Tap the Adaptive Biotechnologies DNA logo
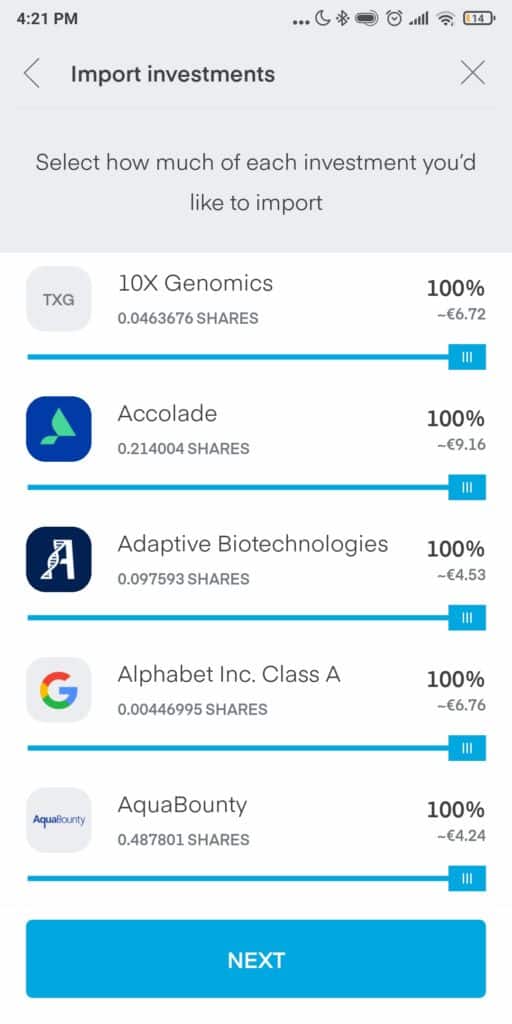This screenshot has width=512, height=1024. 59,560
